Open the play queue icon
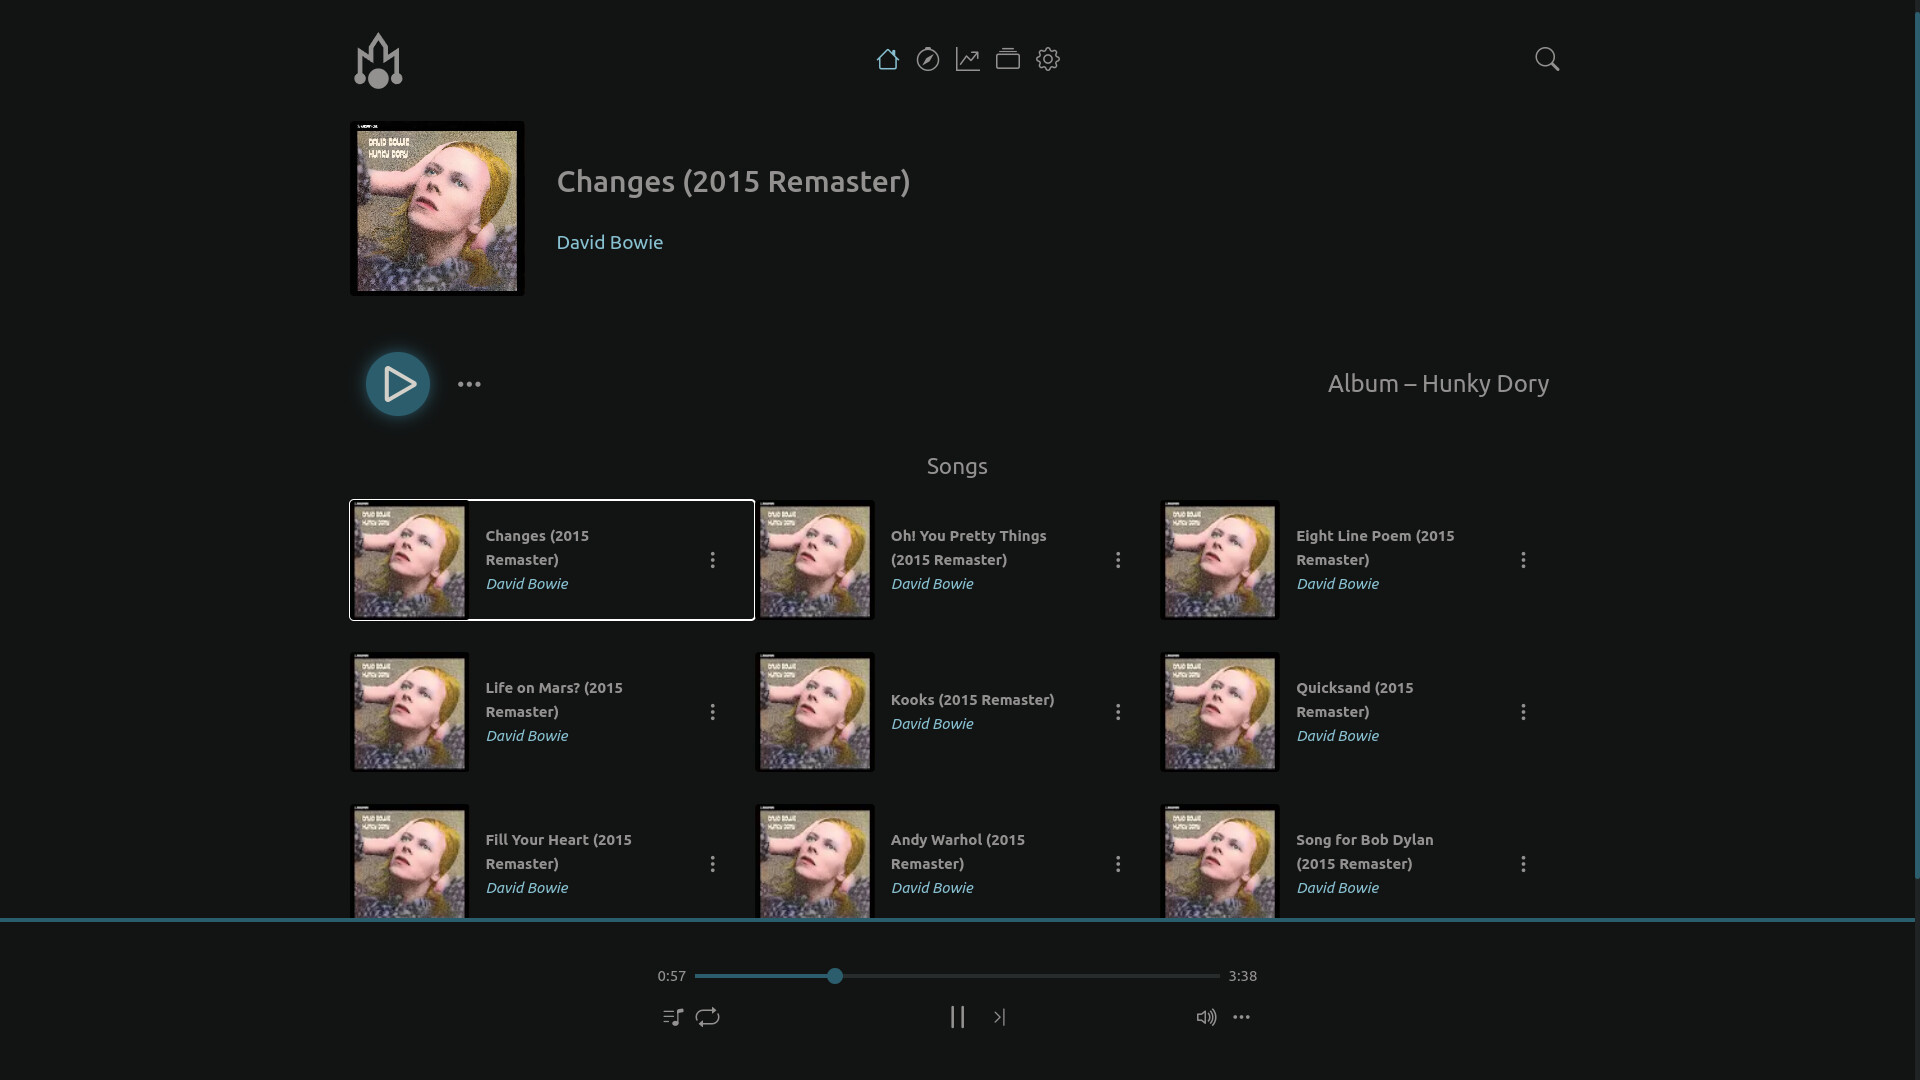This screenshot has height=1080, width=1920. pos(673,1017)
